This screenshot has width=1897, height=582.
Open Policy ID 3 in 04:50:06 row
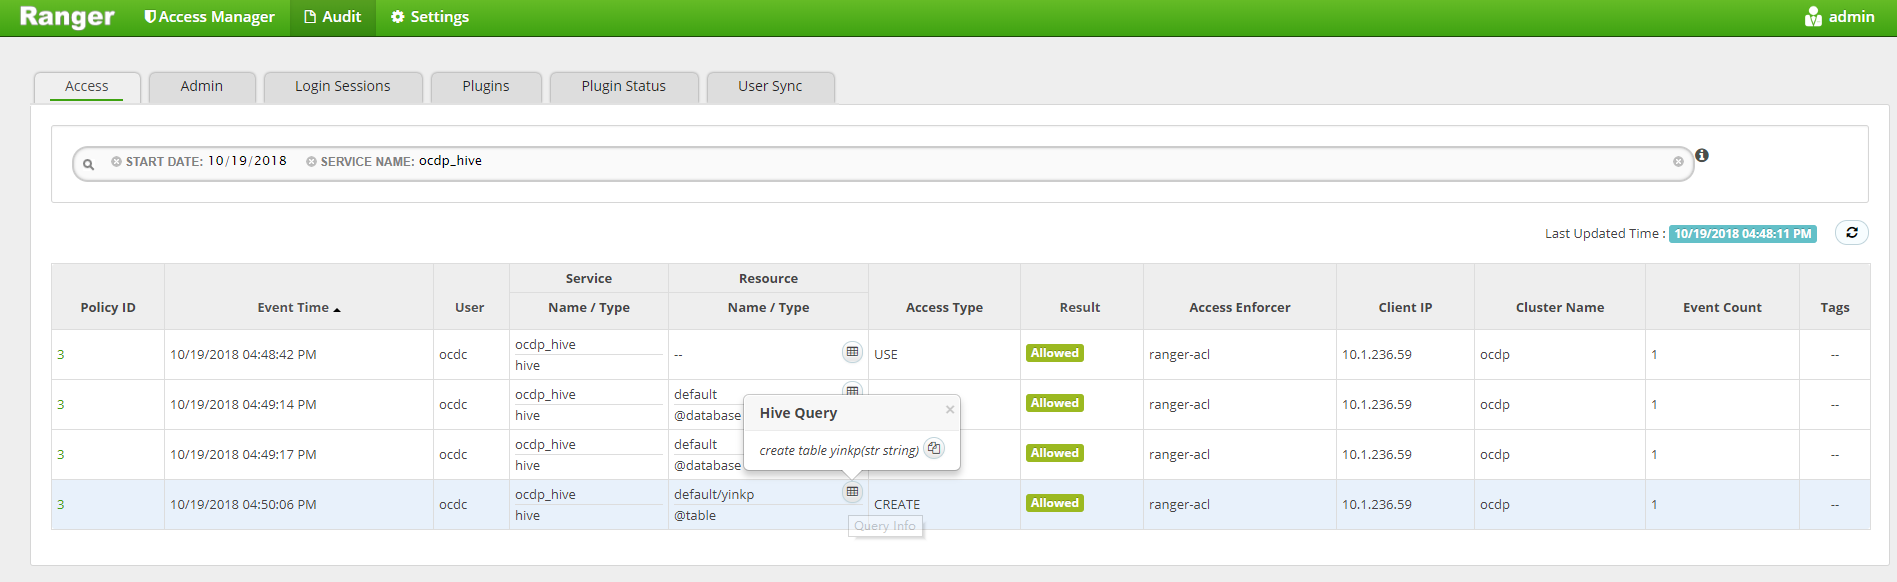pos(61,505)
